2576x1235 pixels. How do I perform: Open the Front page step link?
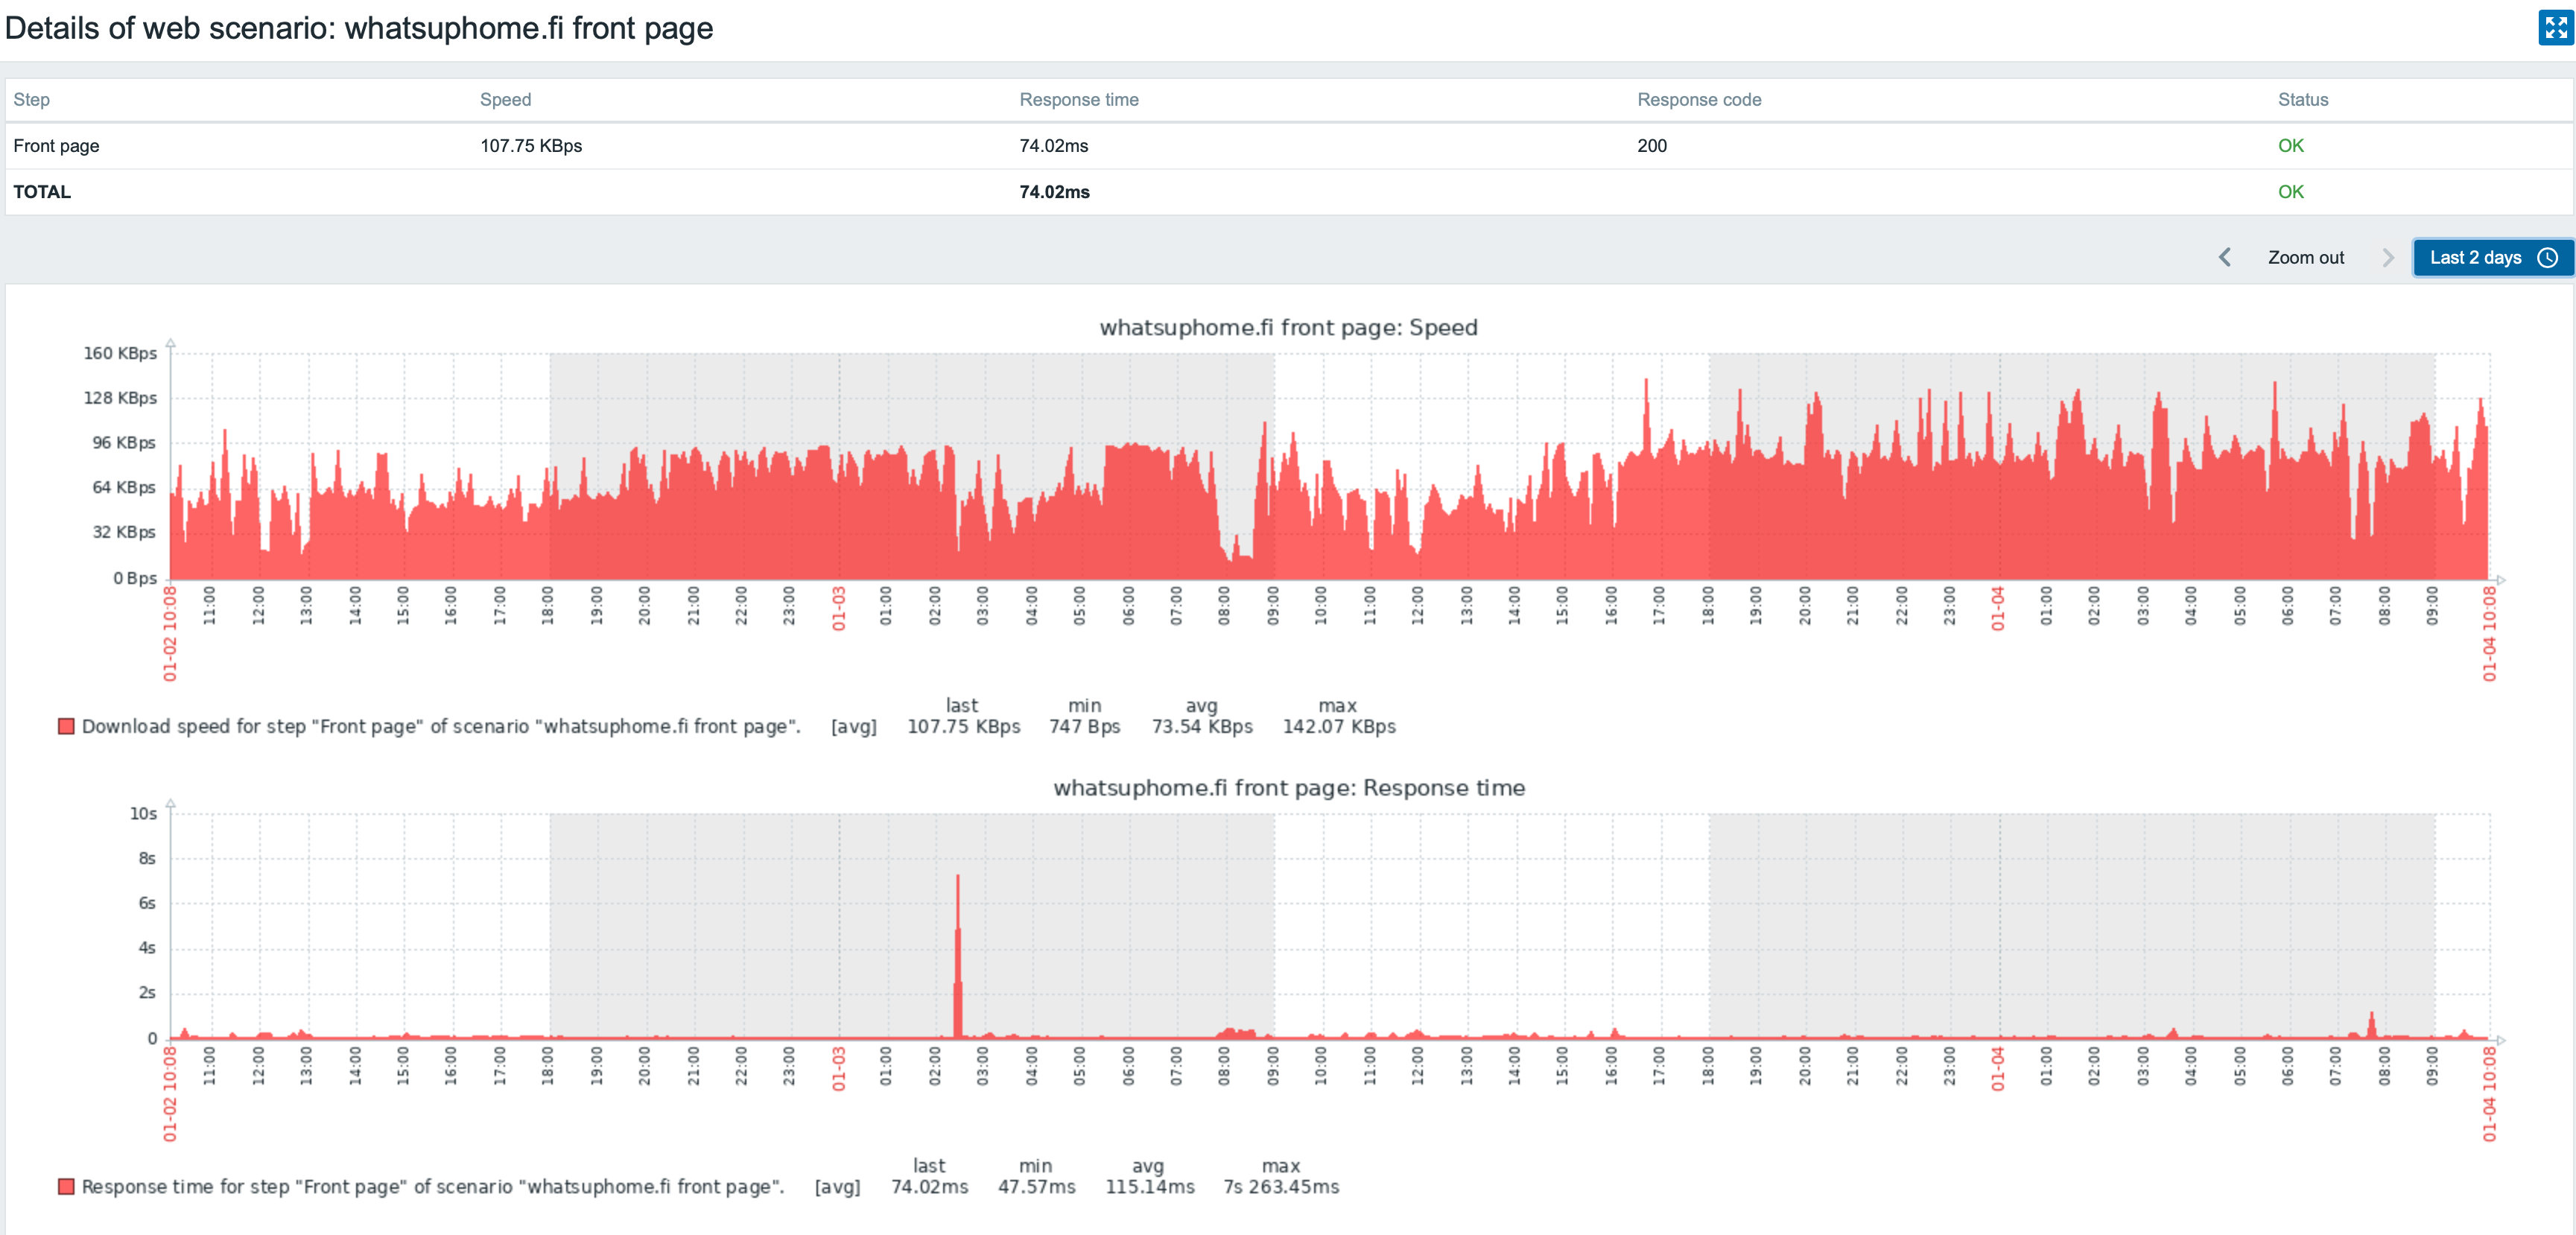coord(56,145)
